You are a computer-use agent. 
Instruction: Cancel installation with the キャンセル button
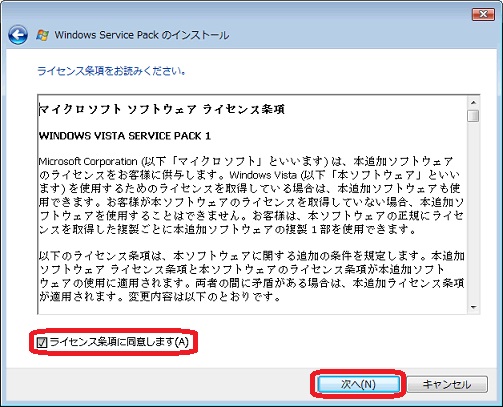point(447,384)
